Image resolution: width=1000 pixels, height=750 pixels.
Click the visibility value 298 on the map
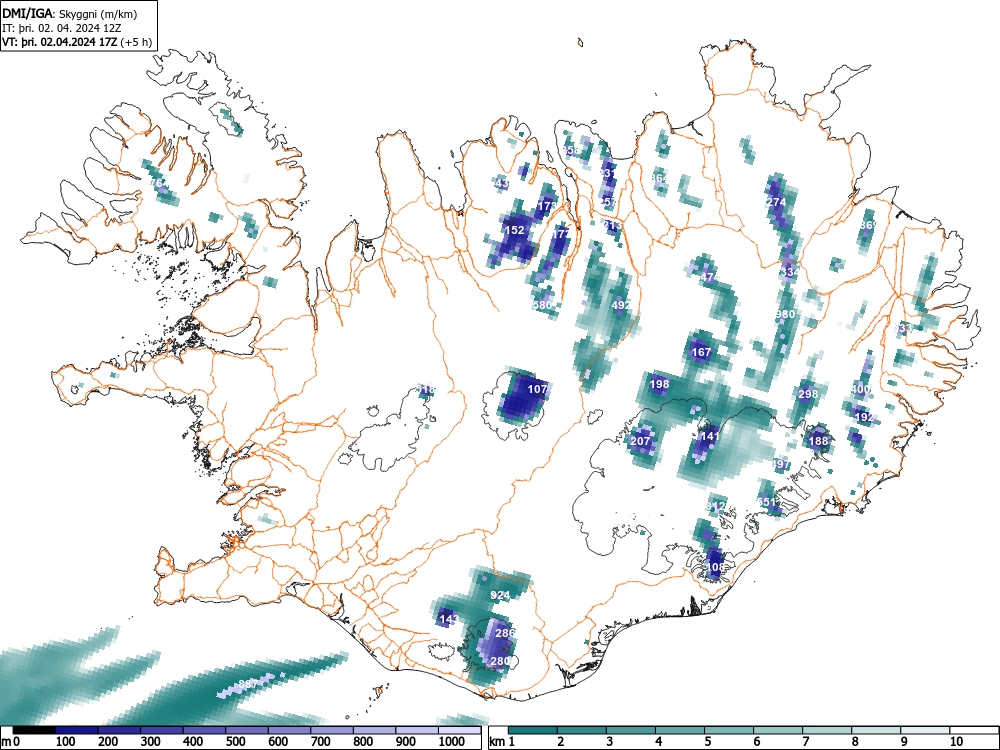(808, 394)
